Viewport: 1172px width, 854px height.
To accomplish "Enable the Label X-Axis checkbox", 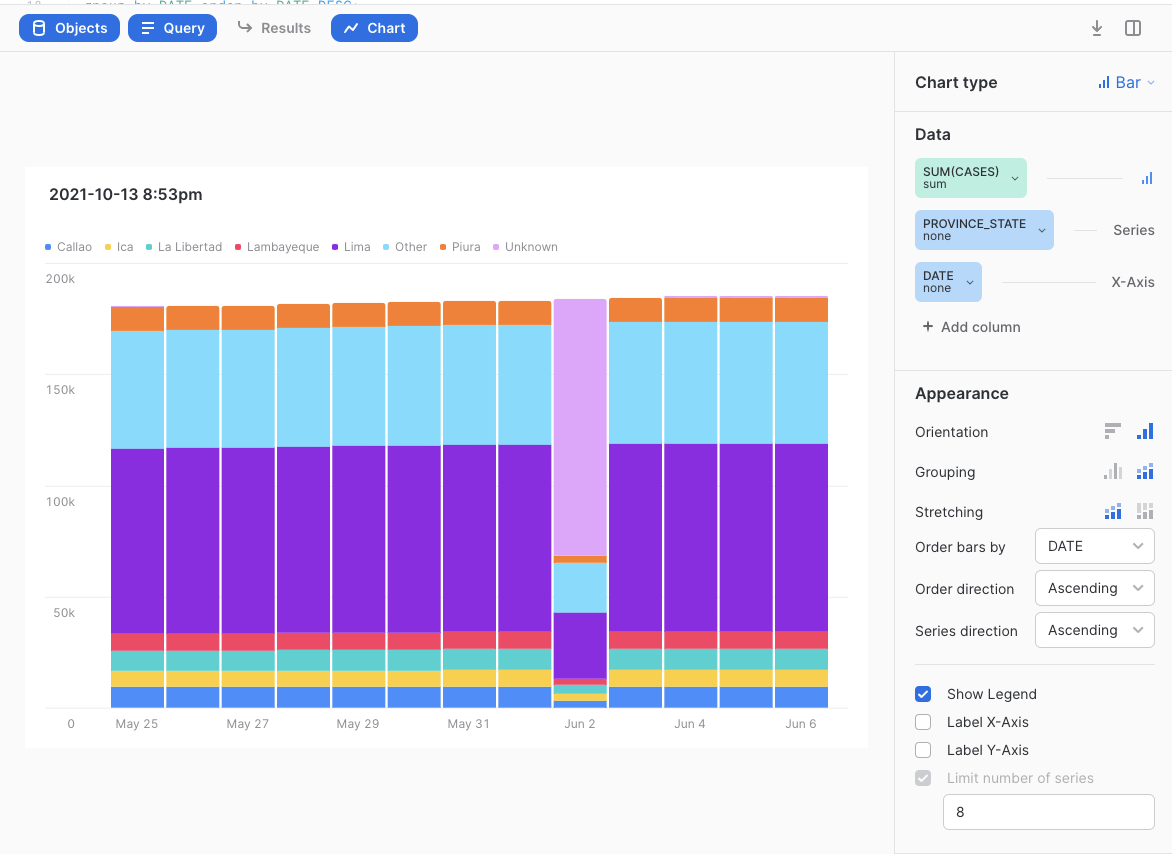I will (923, 722).
